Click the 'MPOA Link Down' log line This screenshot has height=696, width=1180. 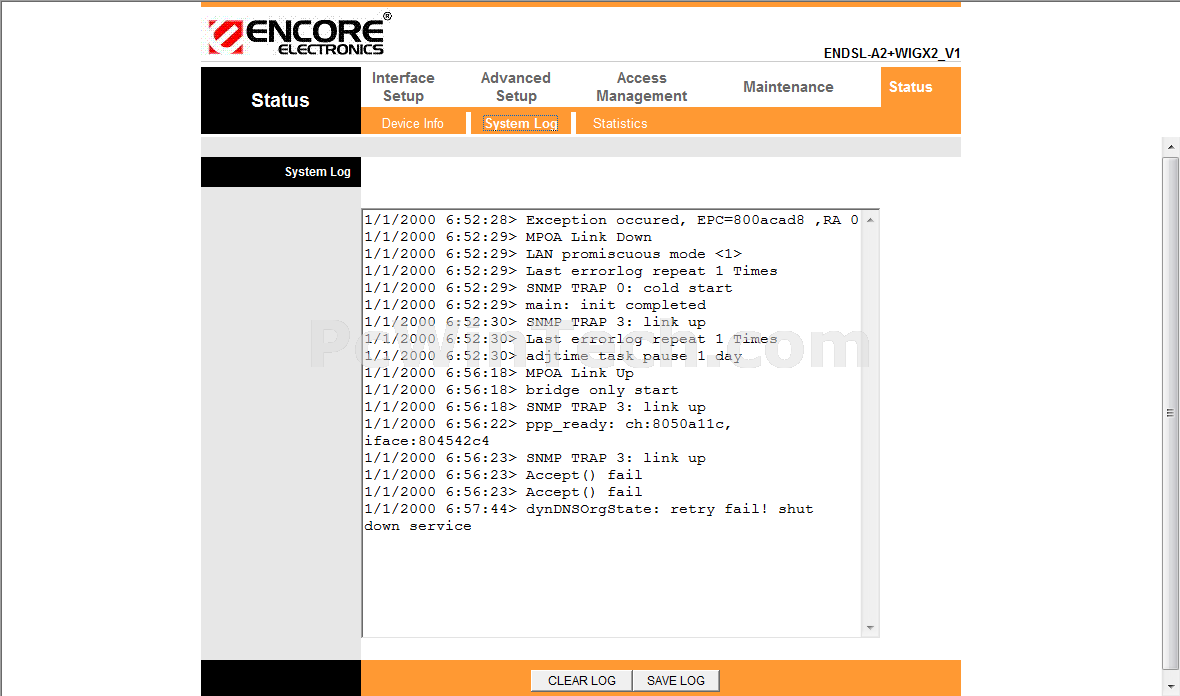[x=508, y=237]
